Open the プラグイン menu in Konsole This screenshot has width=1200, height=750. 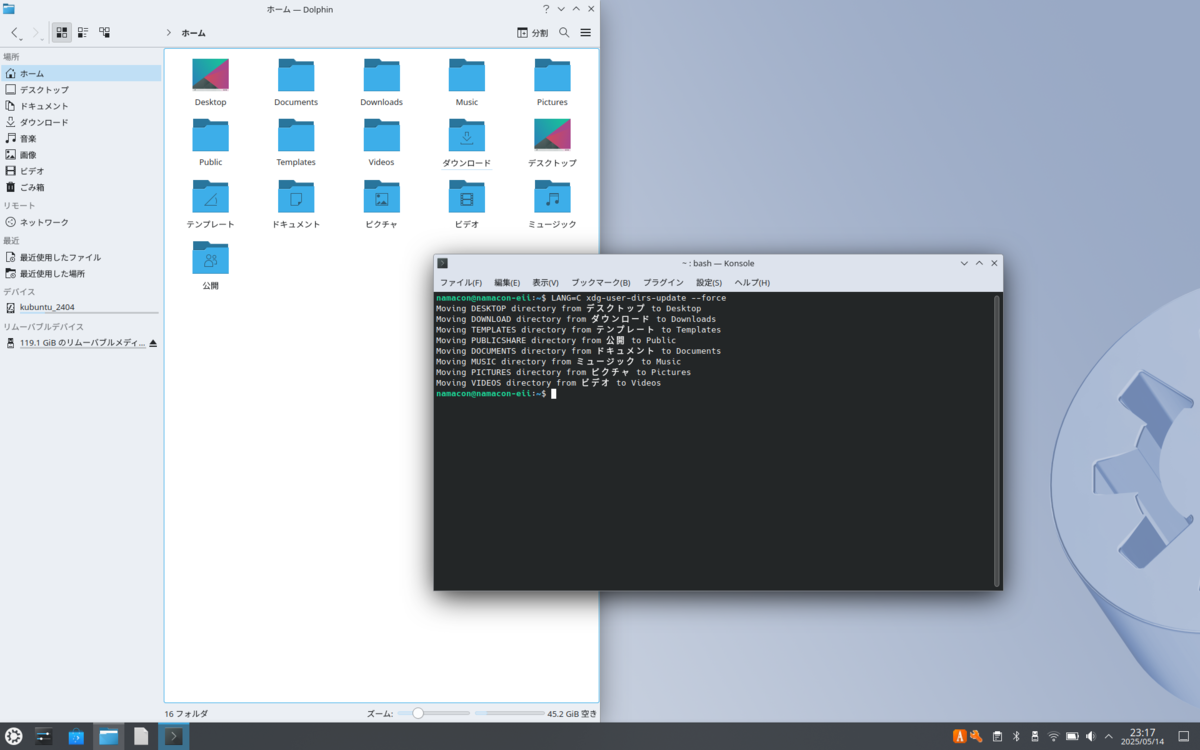[x=663, y=283]
